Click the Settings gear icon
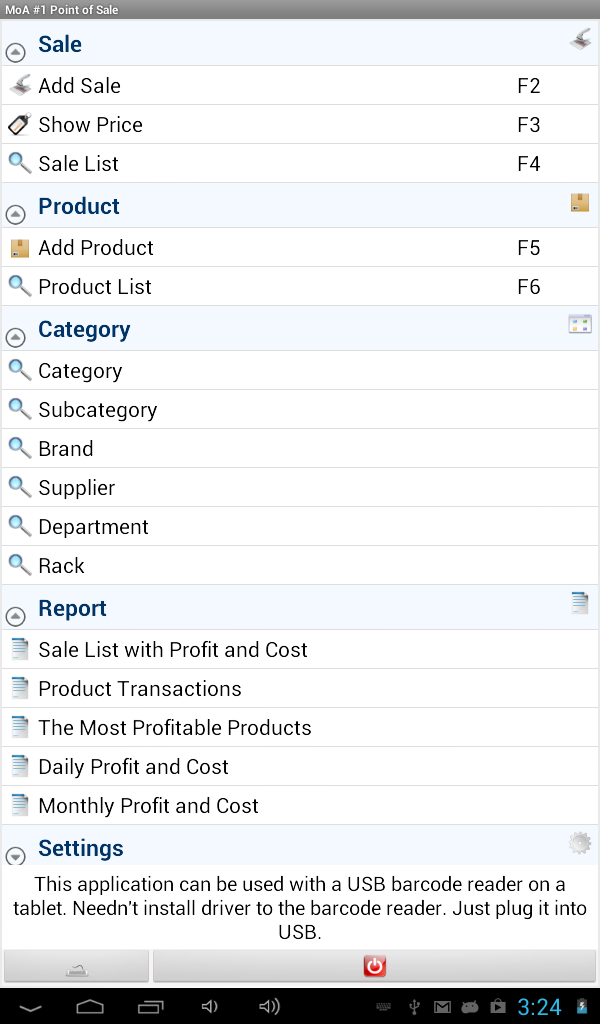Screen dimensions: 600x1024 [580, 843]
